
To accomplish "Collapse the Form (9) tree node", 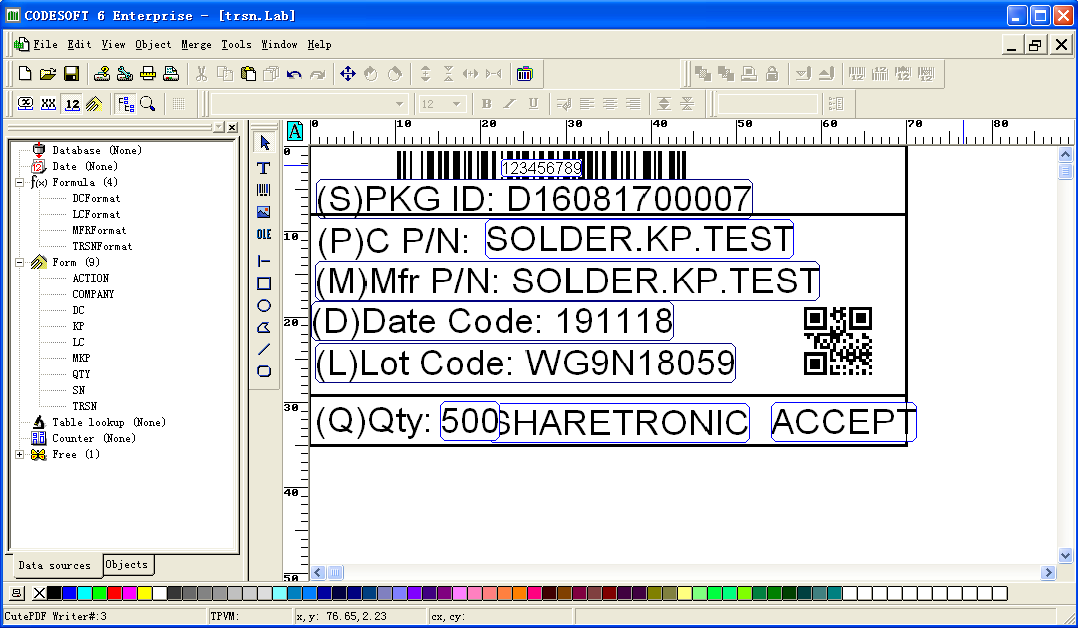I will point(20,262).
